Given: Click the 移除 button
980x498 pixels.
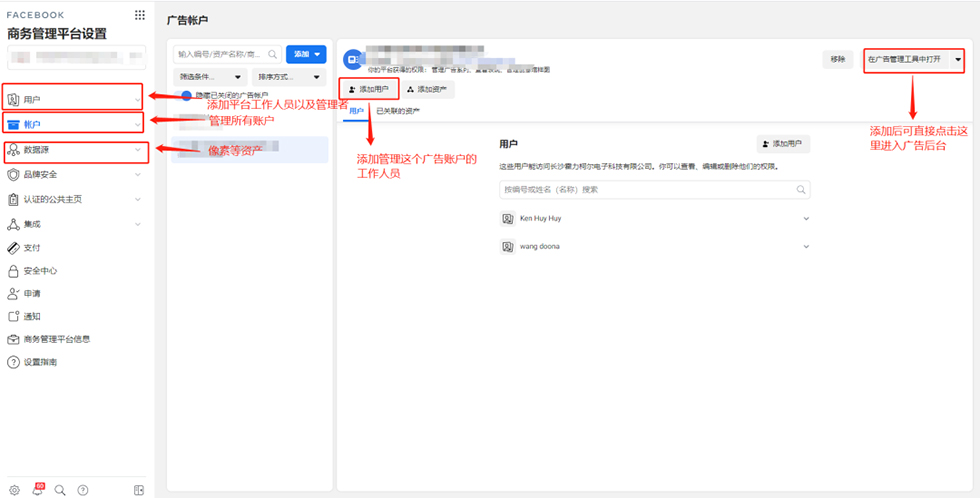Looking at the screenshot, I should point(837,59).
